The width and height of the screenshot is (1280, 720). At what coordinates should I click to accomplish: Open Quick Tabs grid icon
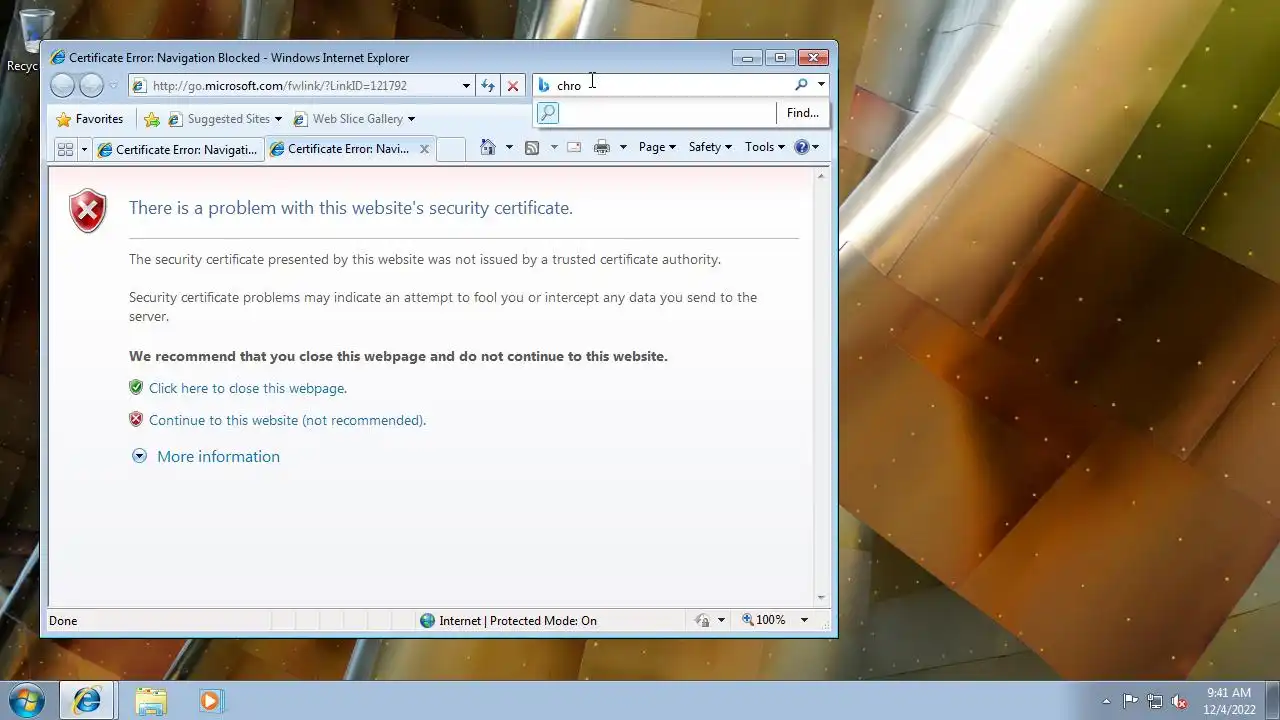(x=65, y=149)
